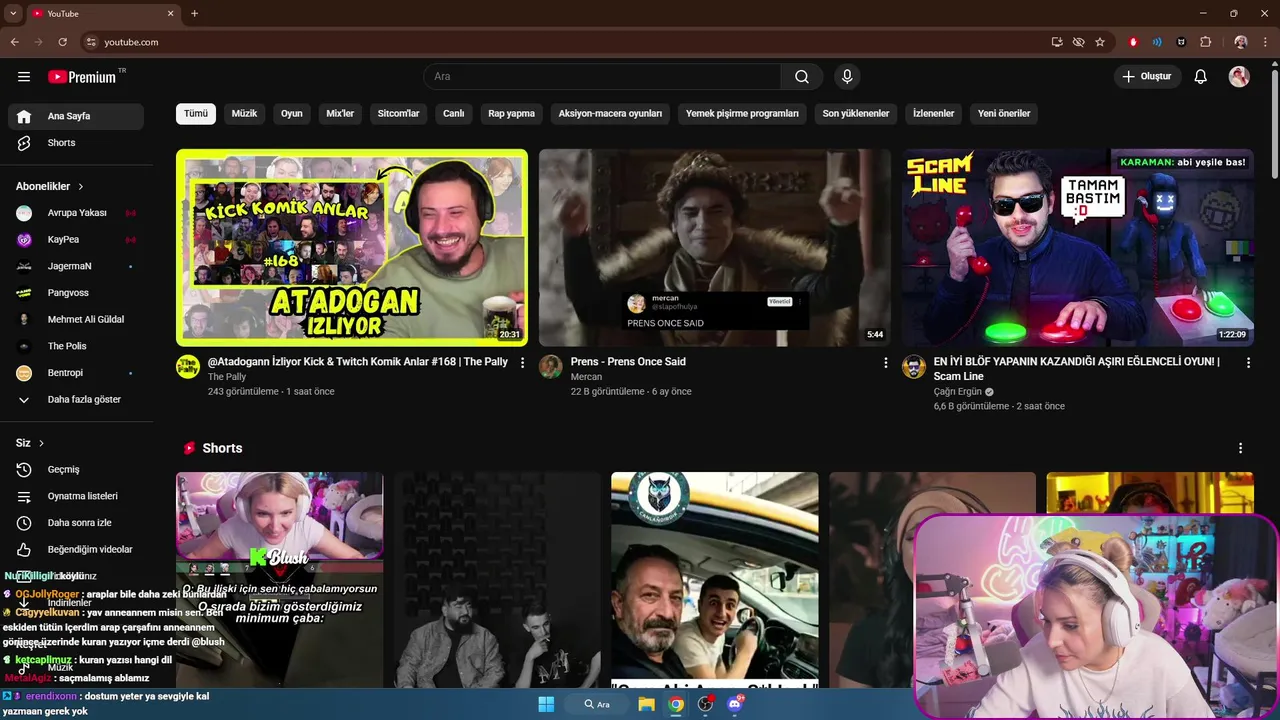Bookmark page with star icon

coord(1100,42)
